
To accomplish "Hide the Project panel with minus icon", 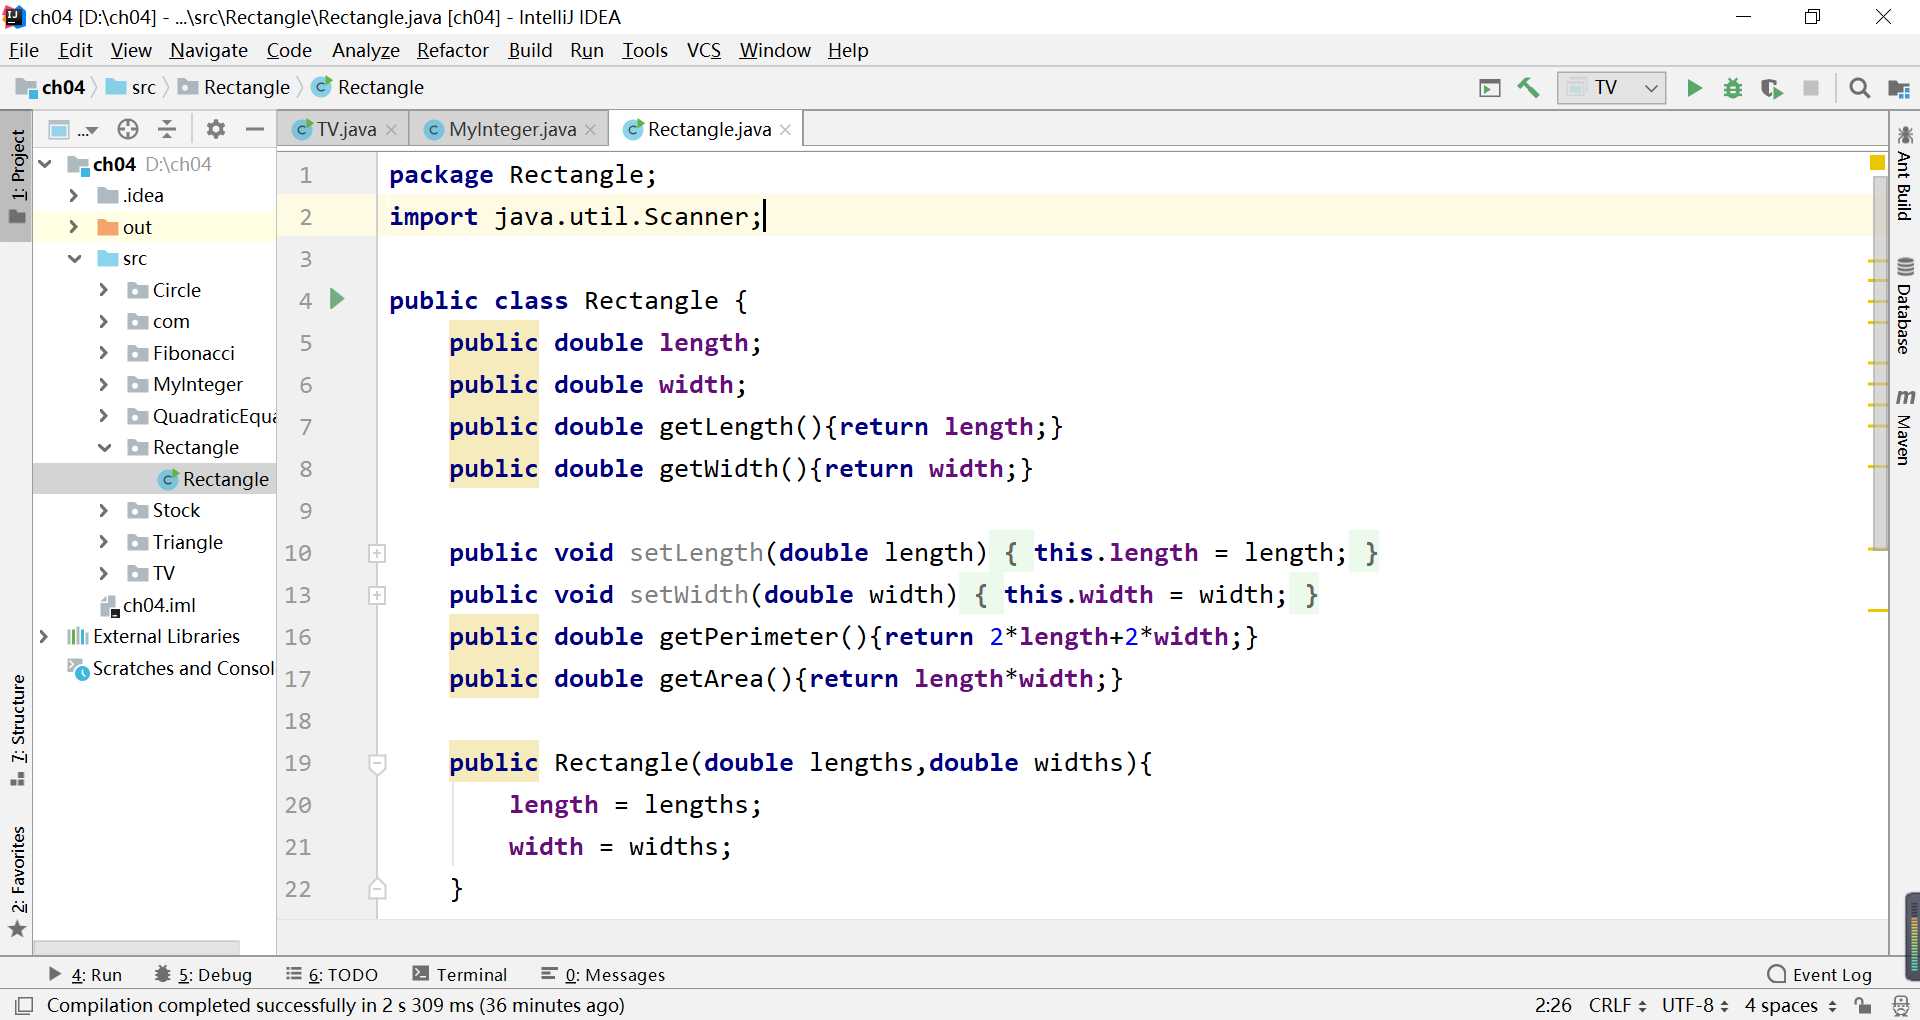I will [255, 129].
